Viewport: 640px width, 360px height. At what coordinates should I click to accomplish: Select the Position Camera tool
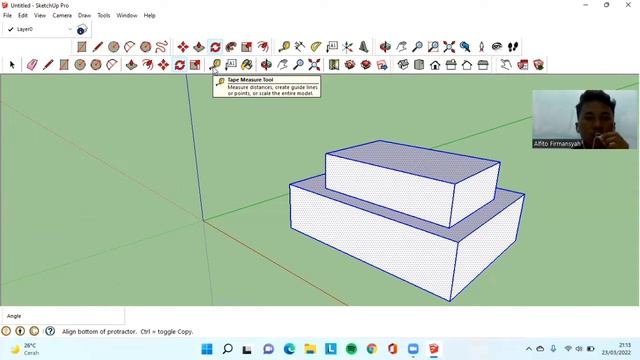[481, 47]
